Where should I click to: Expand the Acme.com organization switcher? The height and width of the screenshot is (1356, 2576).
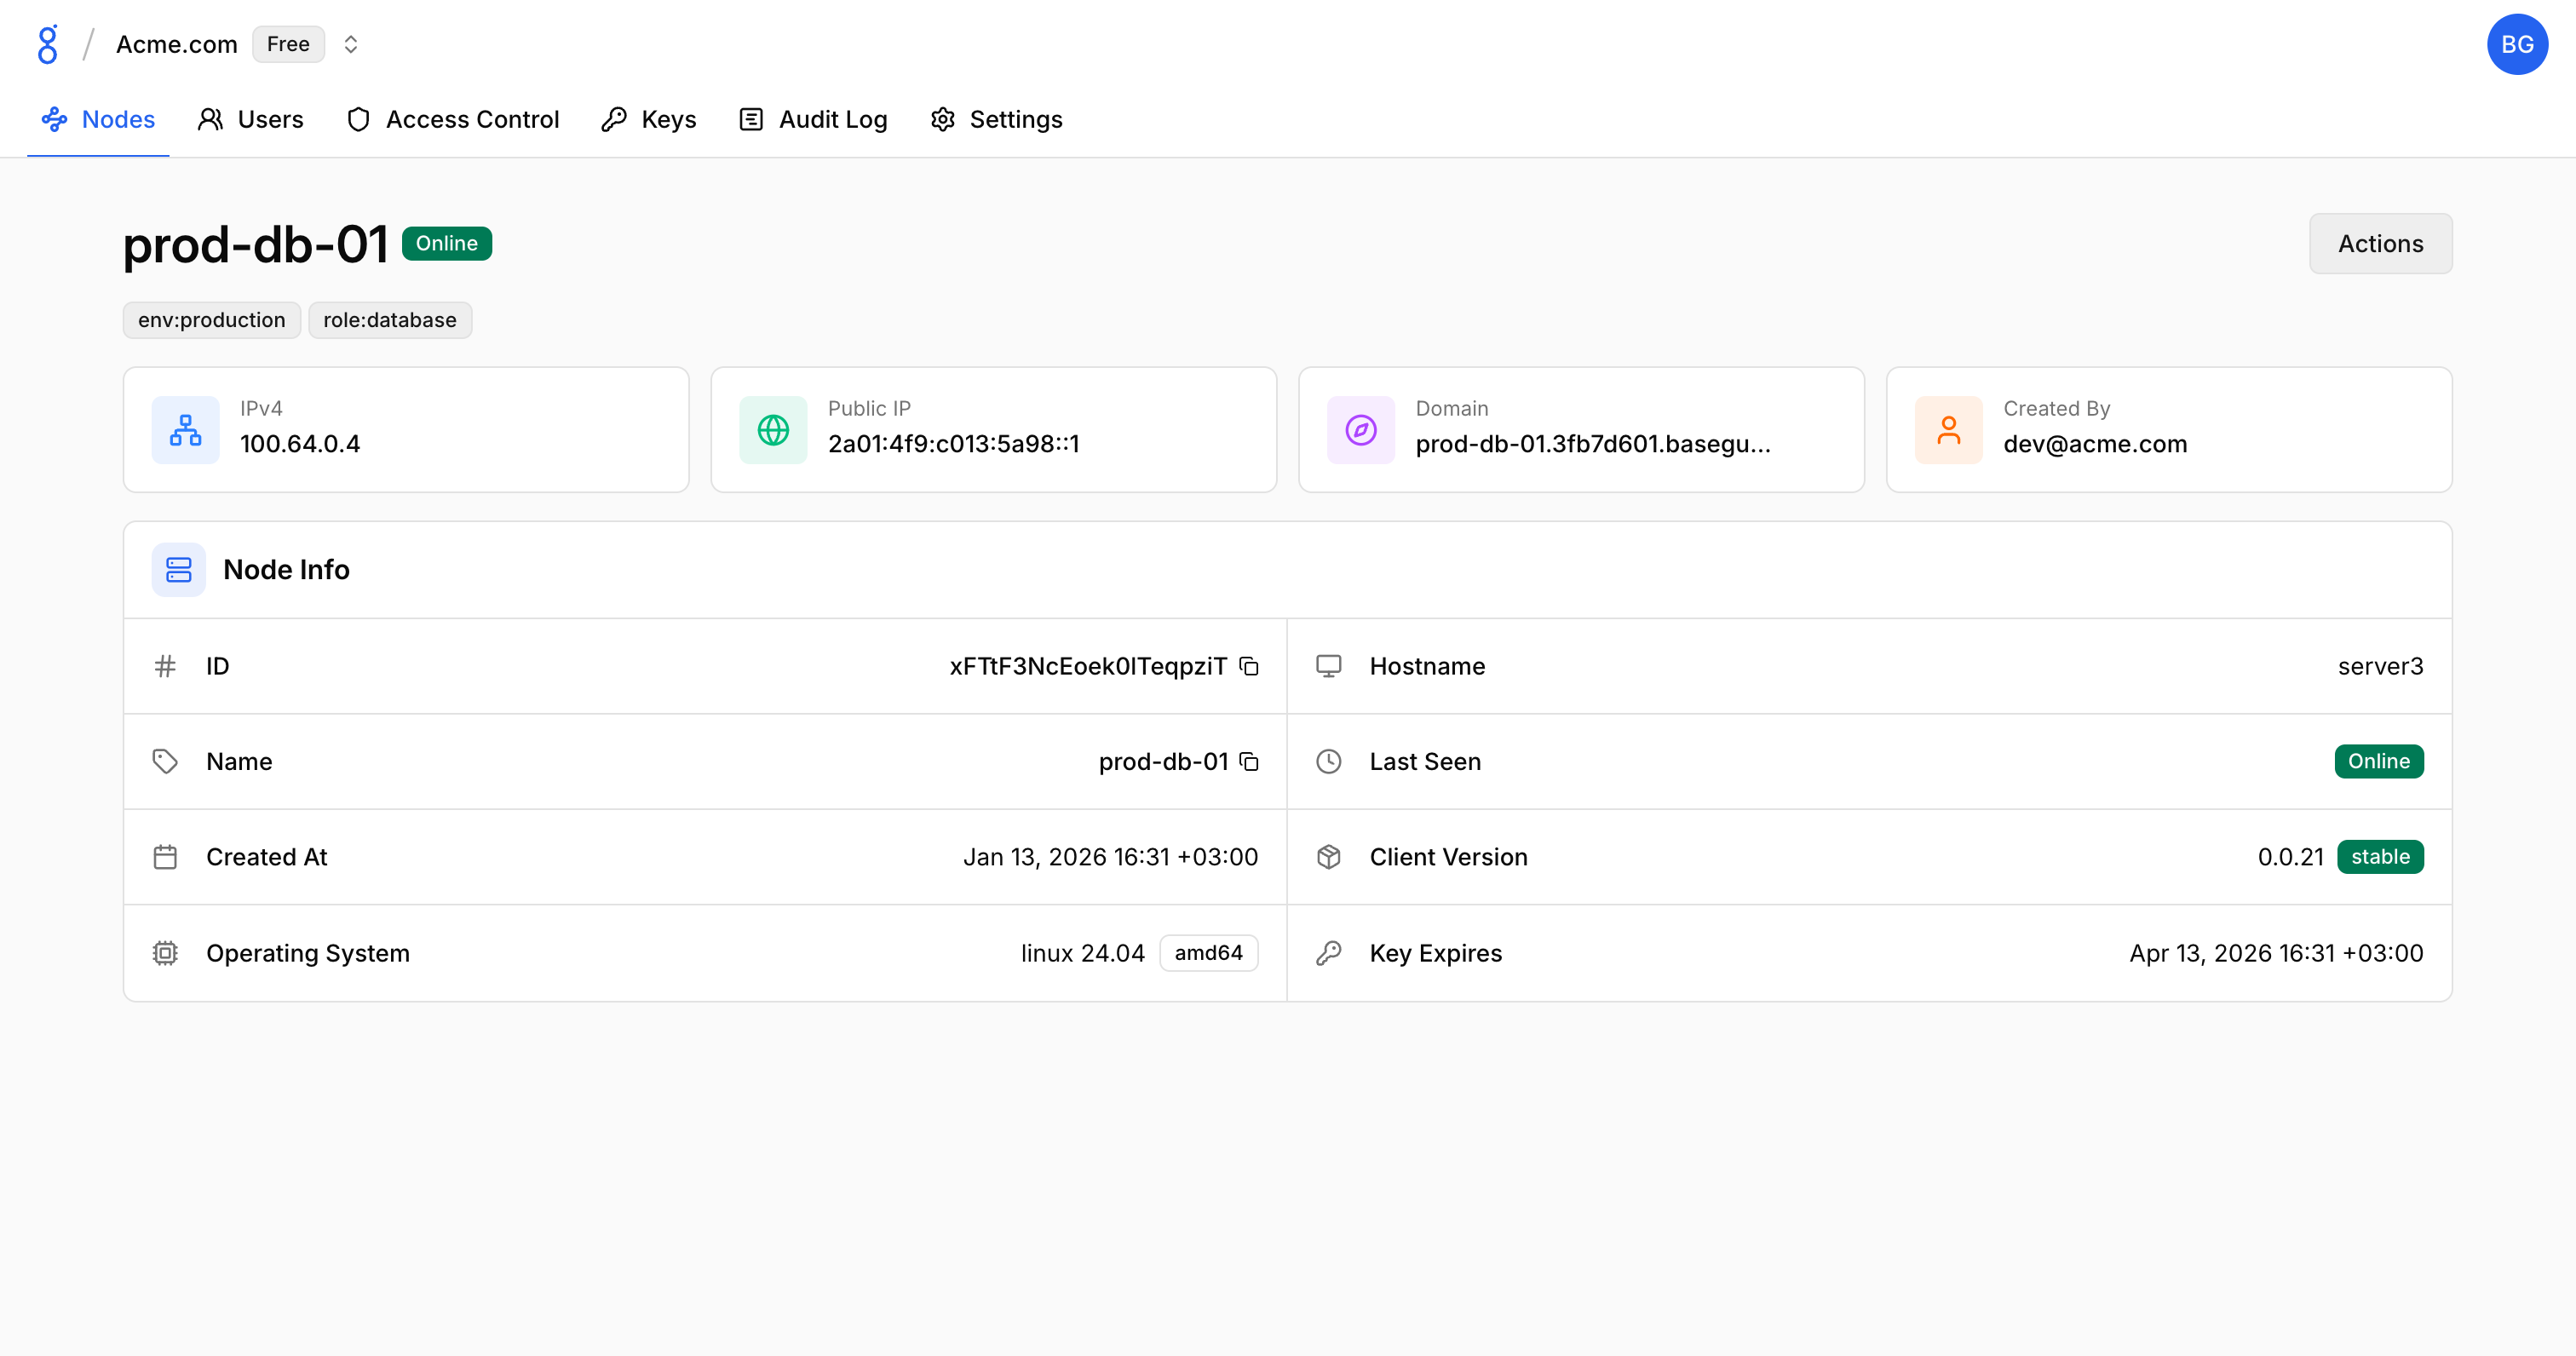[x=350, y=44]
